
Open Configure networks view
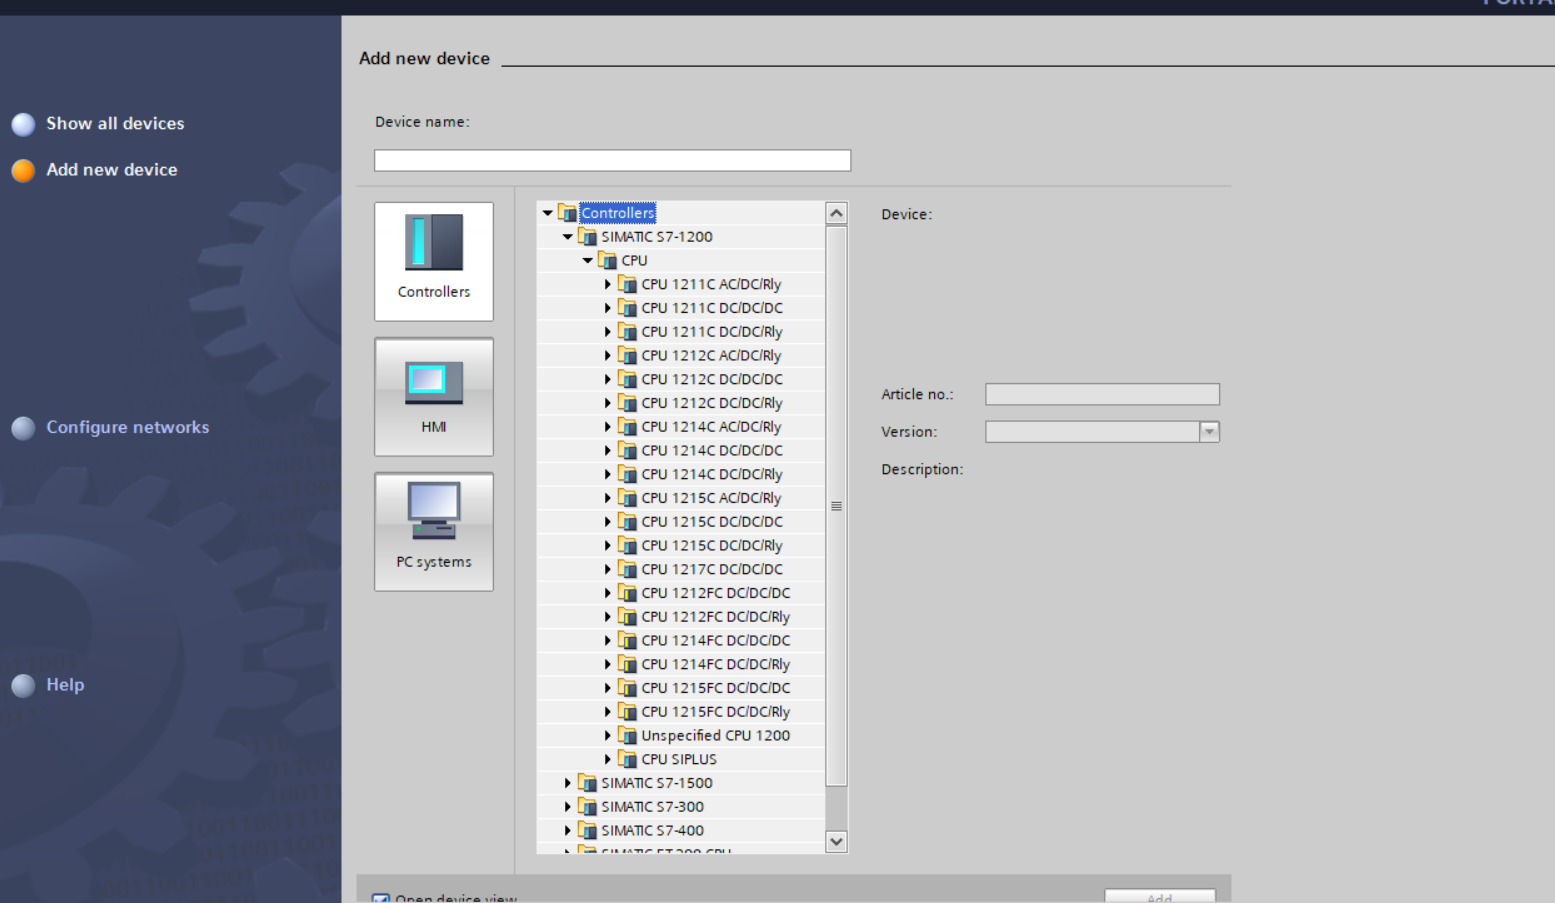tap(128, 427)
